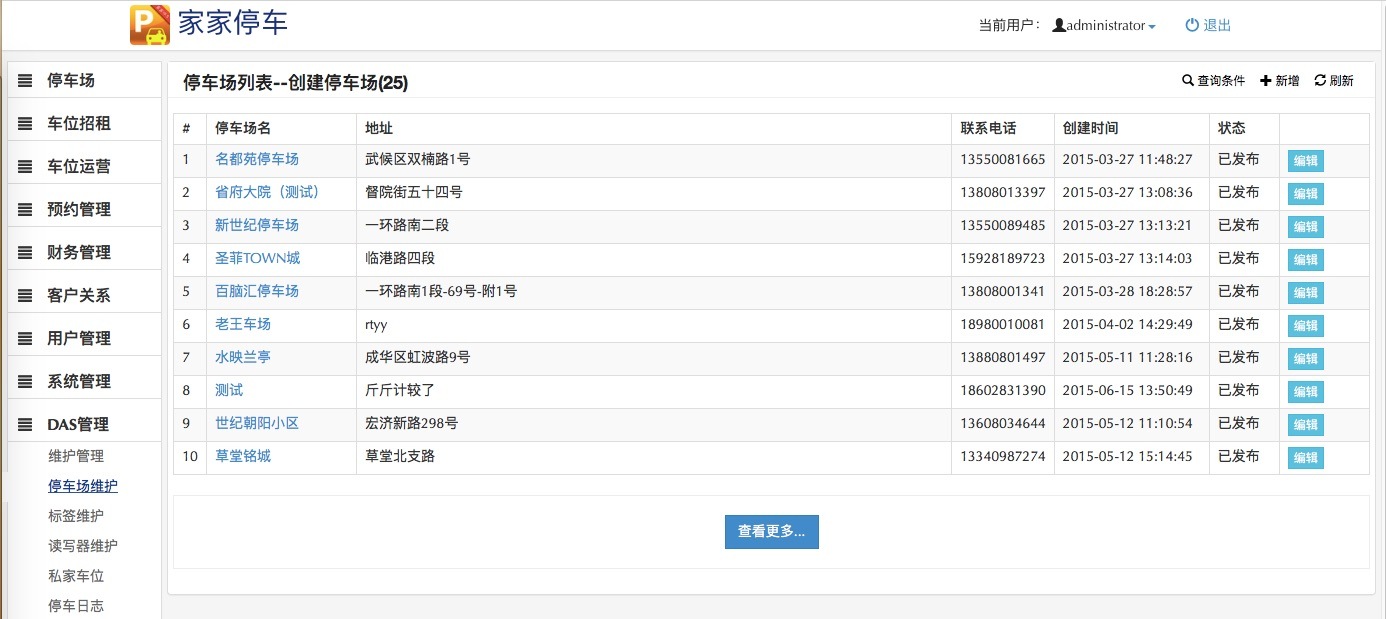
Task: Click the 家家停车 parking logo icon
Action: pyautogui.click(x=150, y=25)
